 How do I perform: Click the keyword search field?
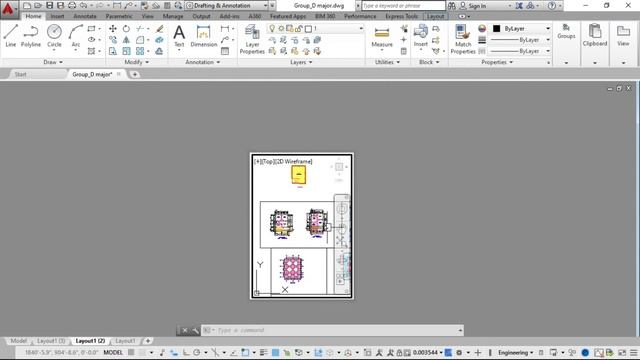[x=403, y=6]
